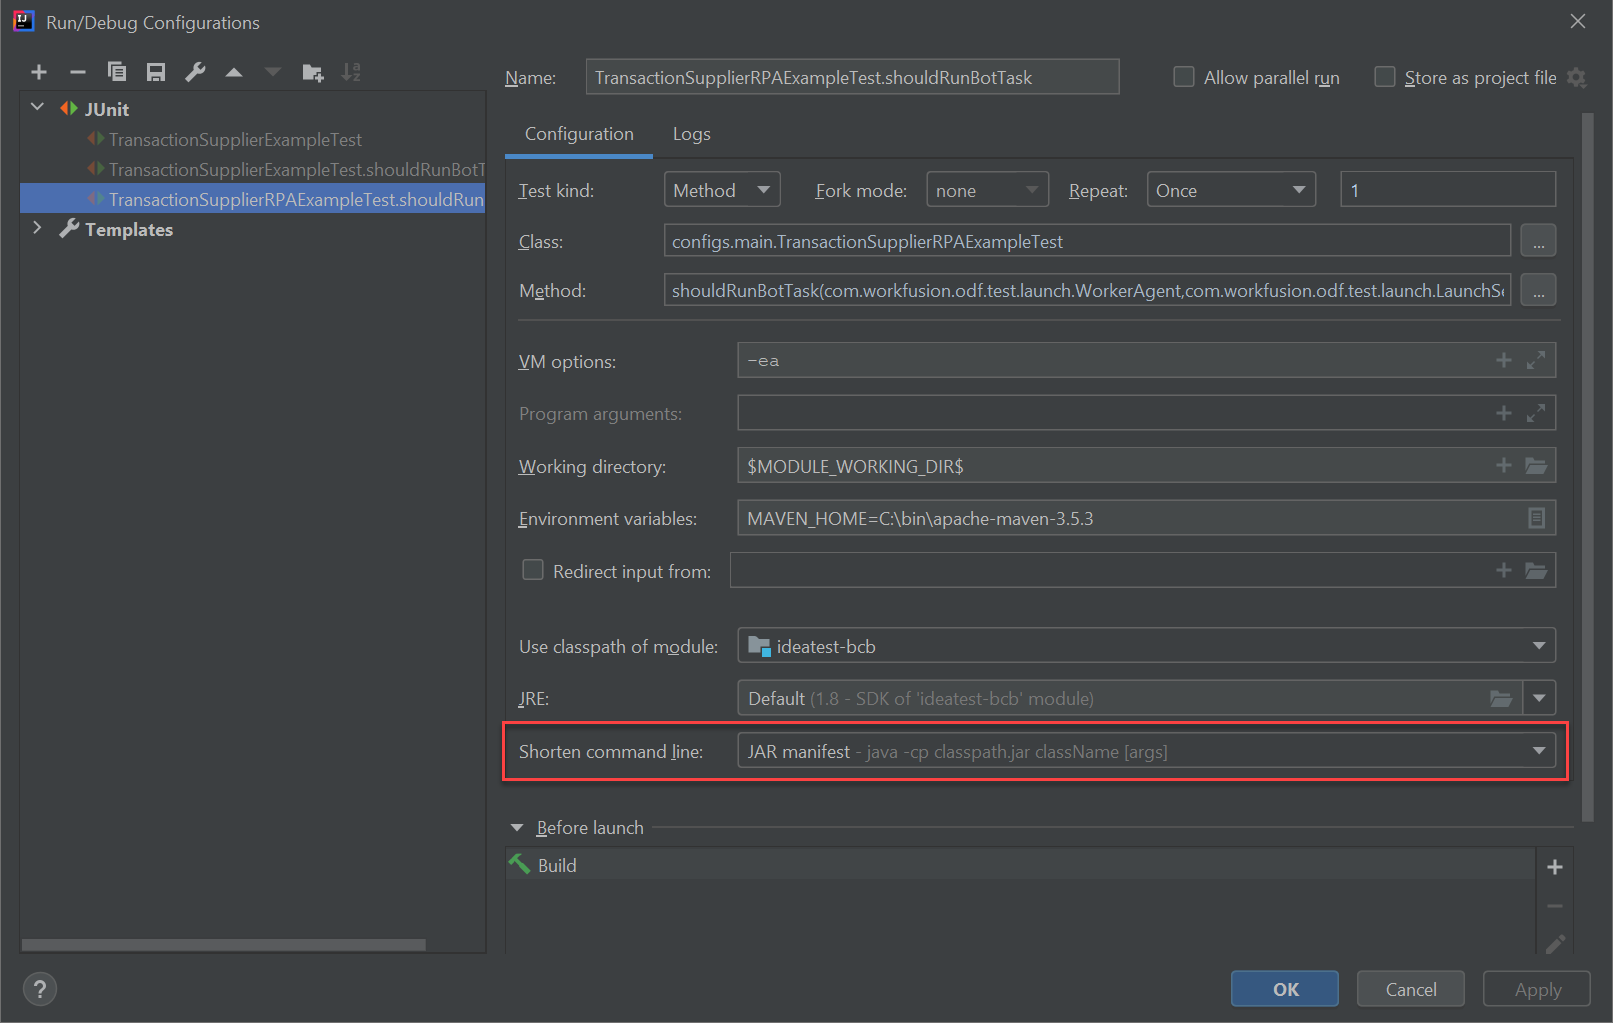Tick the Redirect input from checkbox

533,570
